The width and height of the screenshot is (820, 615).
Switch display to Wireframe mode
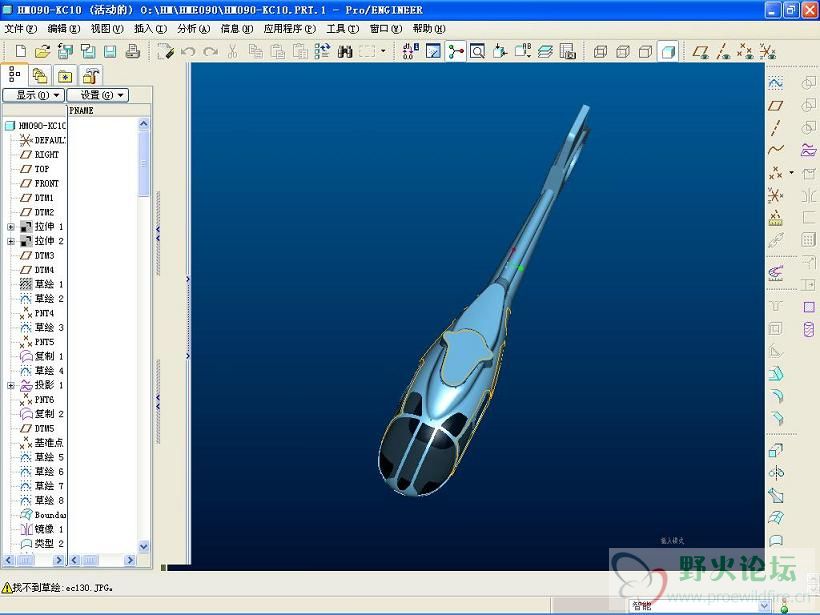click(600, 51)
